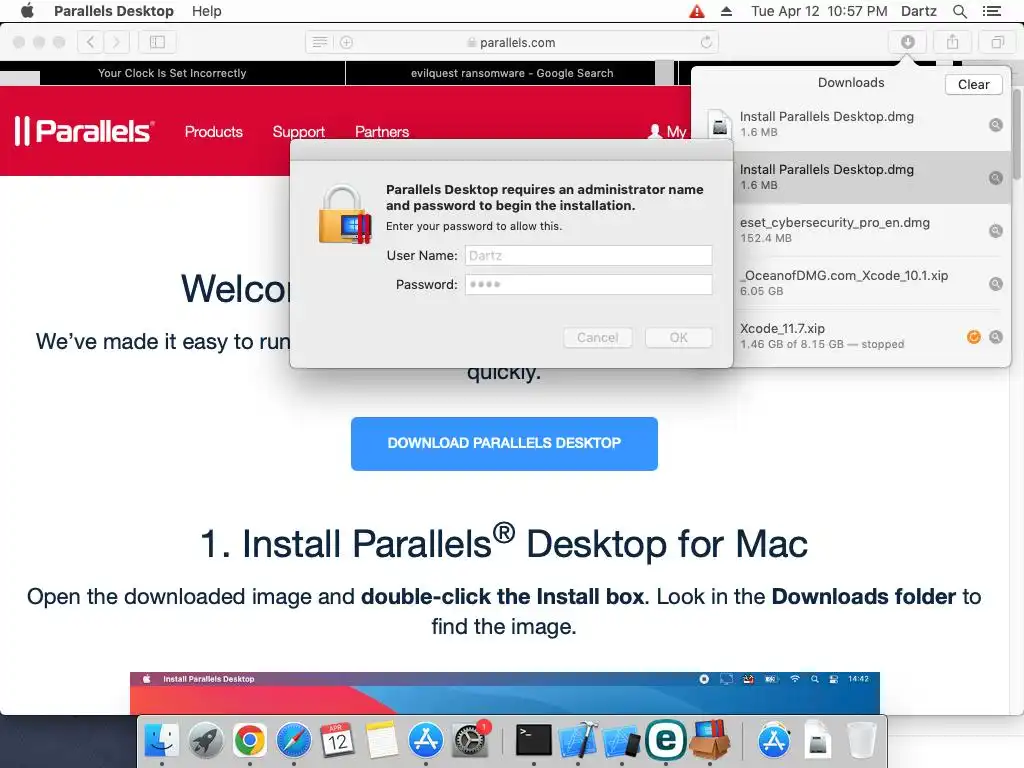Click Download Parallels Desktop button
The height and width of the screenshot is (768, 1024).
click(504, 443)
